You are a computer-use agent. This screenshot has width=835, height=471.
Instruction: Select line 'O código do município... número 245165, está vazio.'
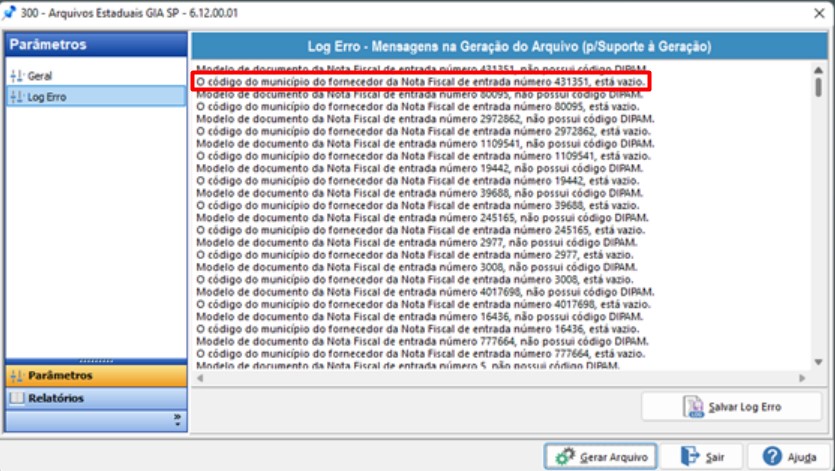tap(421, 230)
